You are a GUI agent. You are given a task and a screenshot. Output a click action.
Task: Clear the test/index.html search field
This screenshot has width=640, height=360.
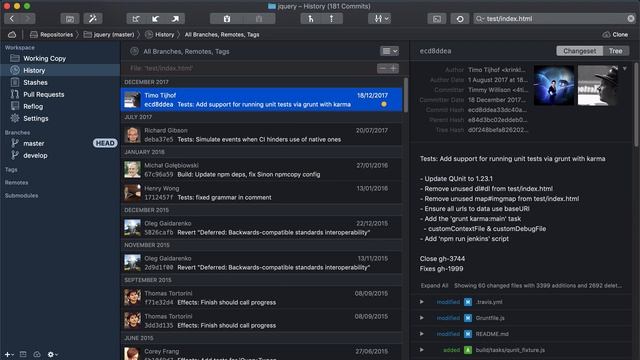631,19
